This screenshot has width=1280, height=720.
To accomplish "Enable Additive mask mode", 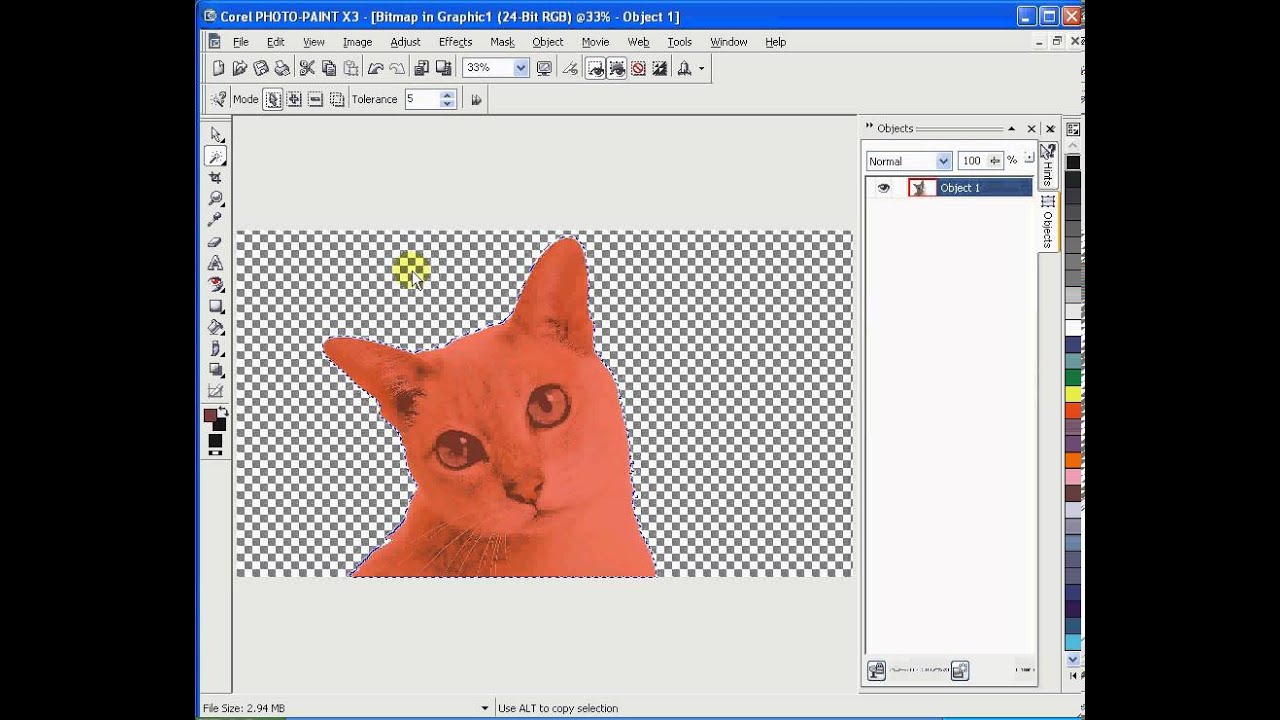I will [x=294, y=99].
